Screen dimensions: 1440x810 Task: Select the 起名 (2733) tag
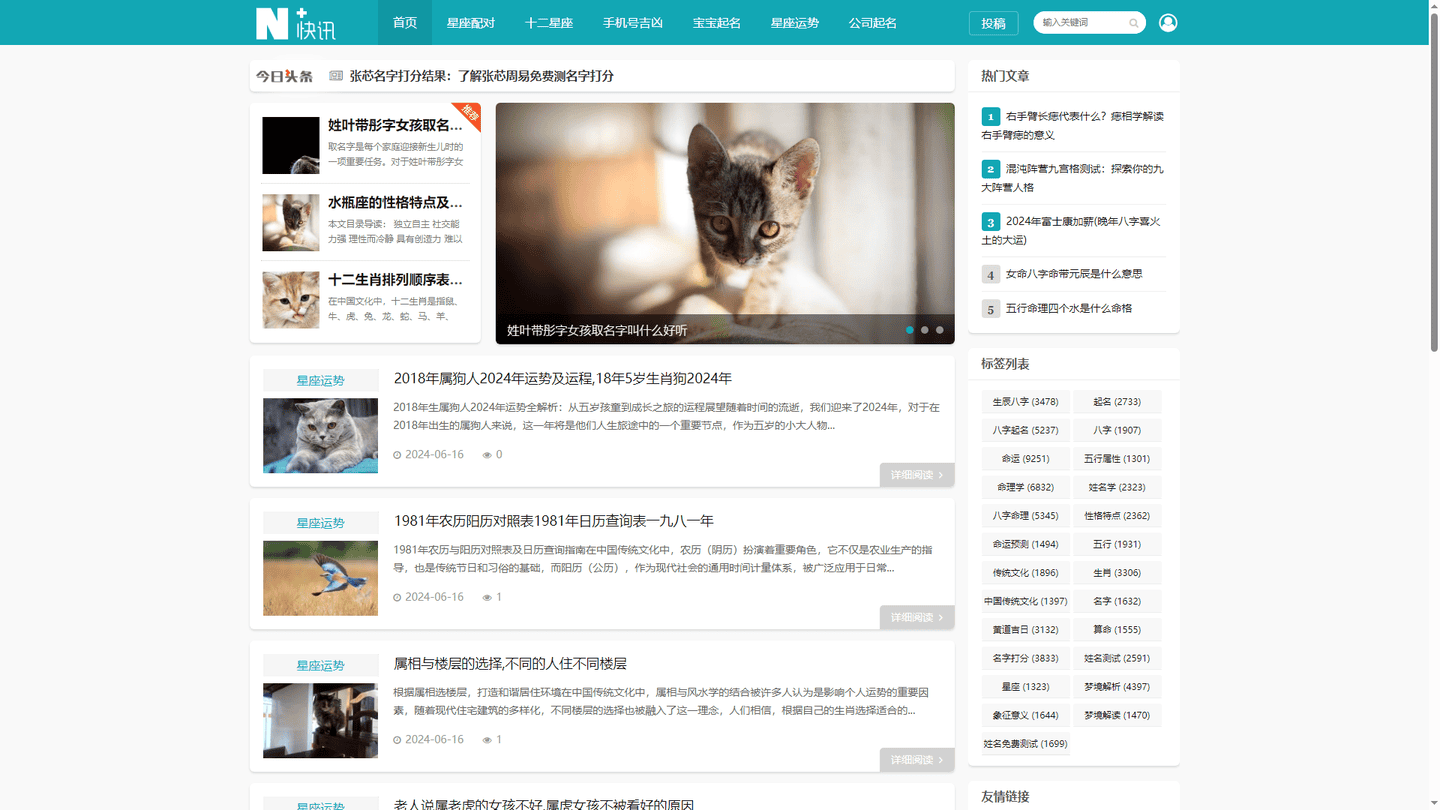[x=1117, y=402]
